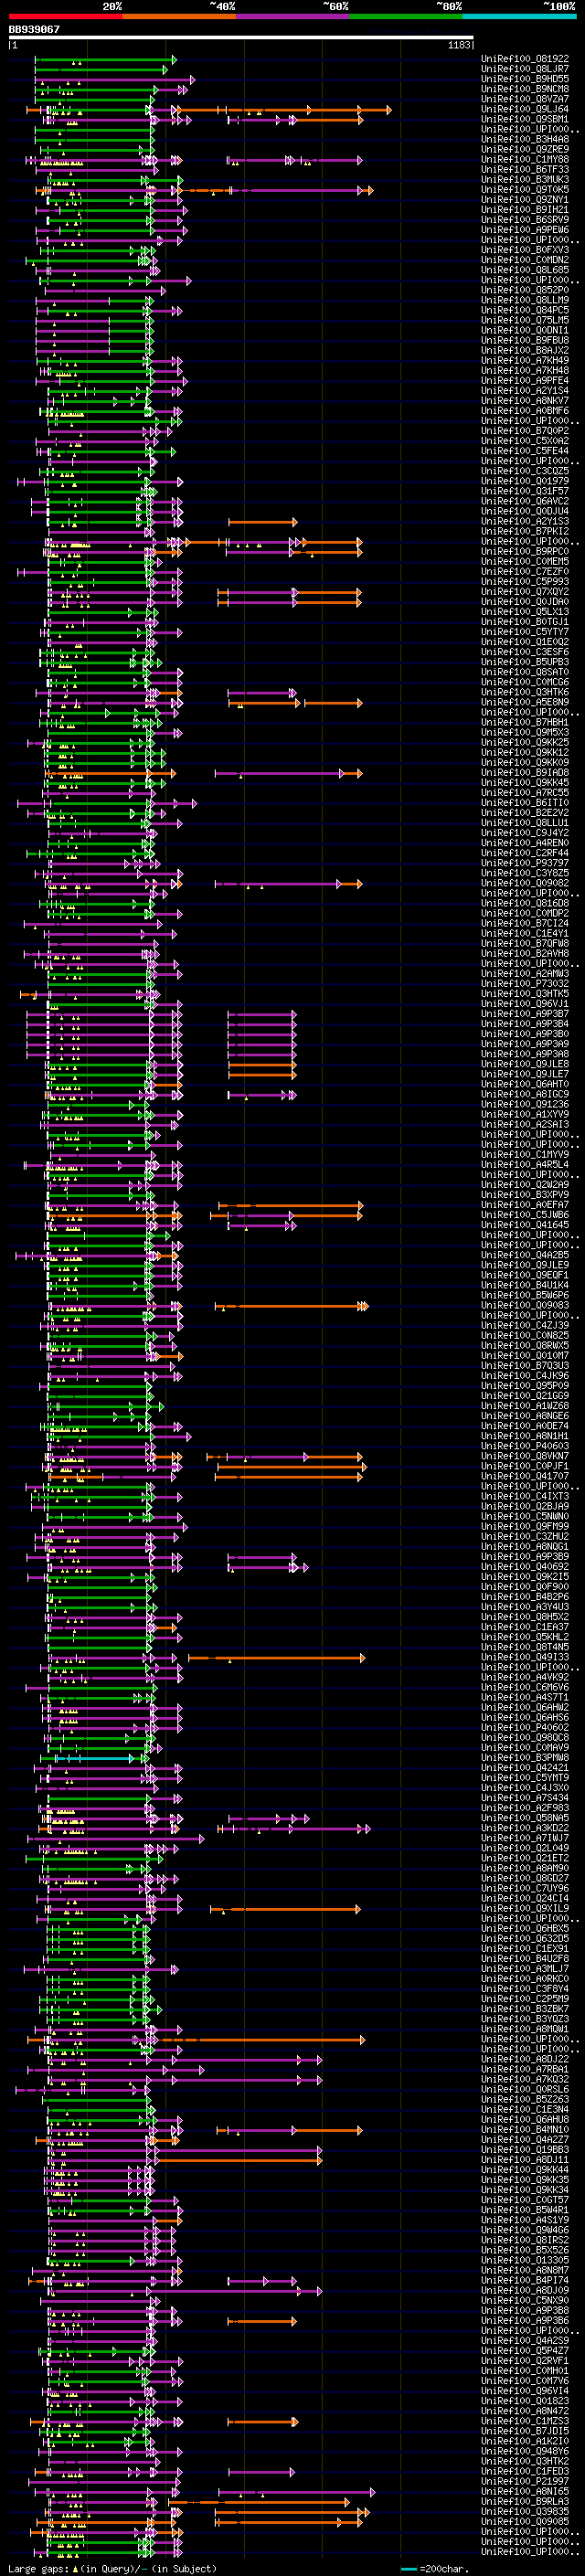
Task: Select the UniRef100_A0BMF6 label
Action: [525, 411]
